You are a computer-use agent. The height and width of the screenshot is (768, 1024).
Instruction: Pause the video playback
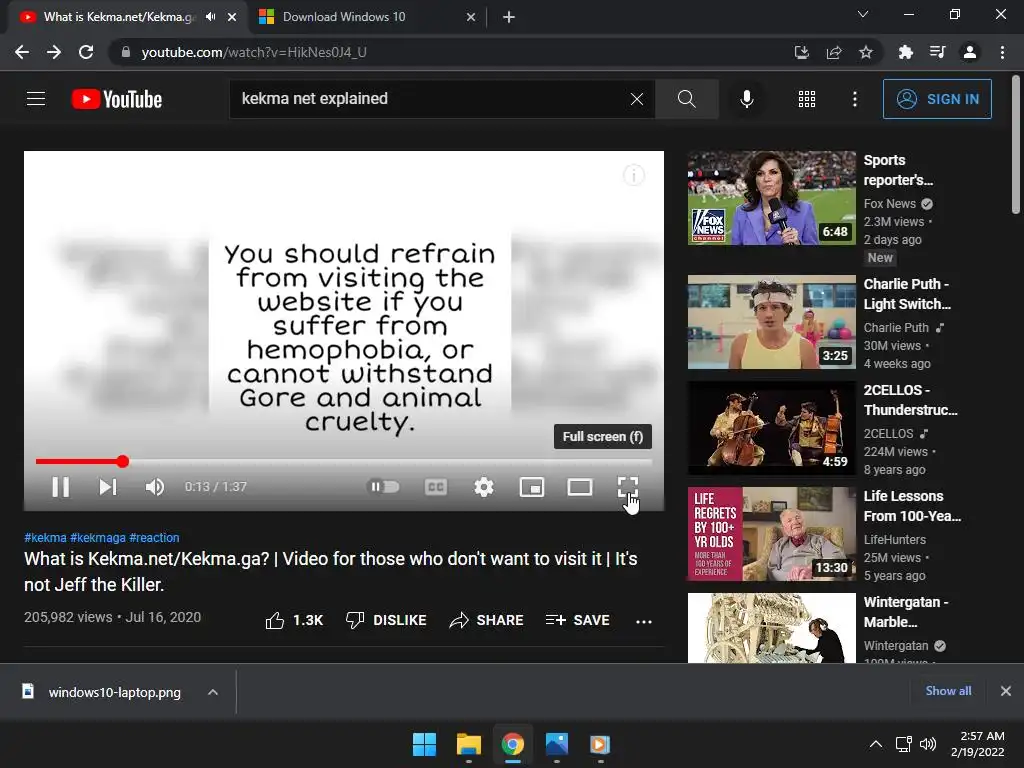click(x=61, y=487)
